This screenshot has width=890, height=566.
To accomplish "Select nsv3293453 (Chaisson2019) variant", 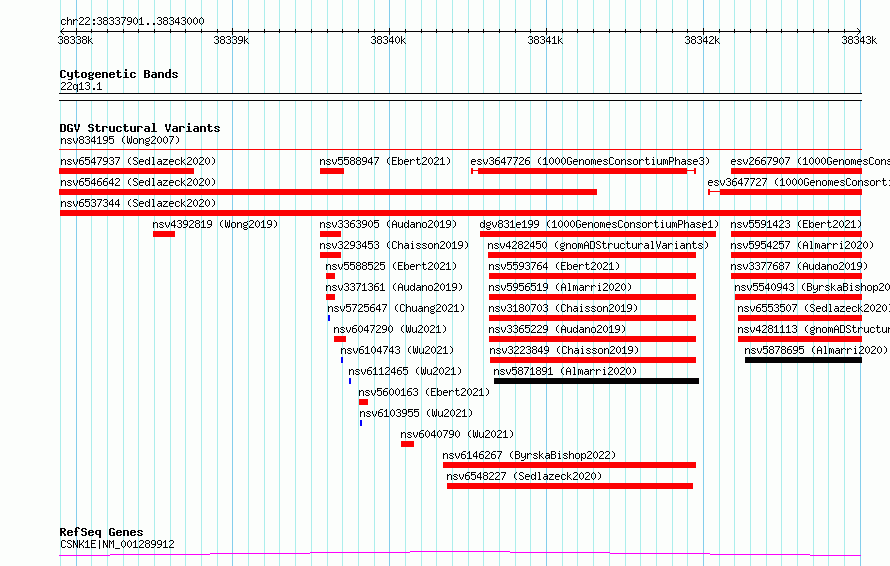I will (x=394, y=245).
